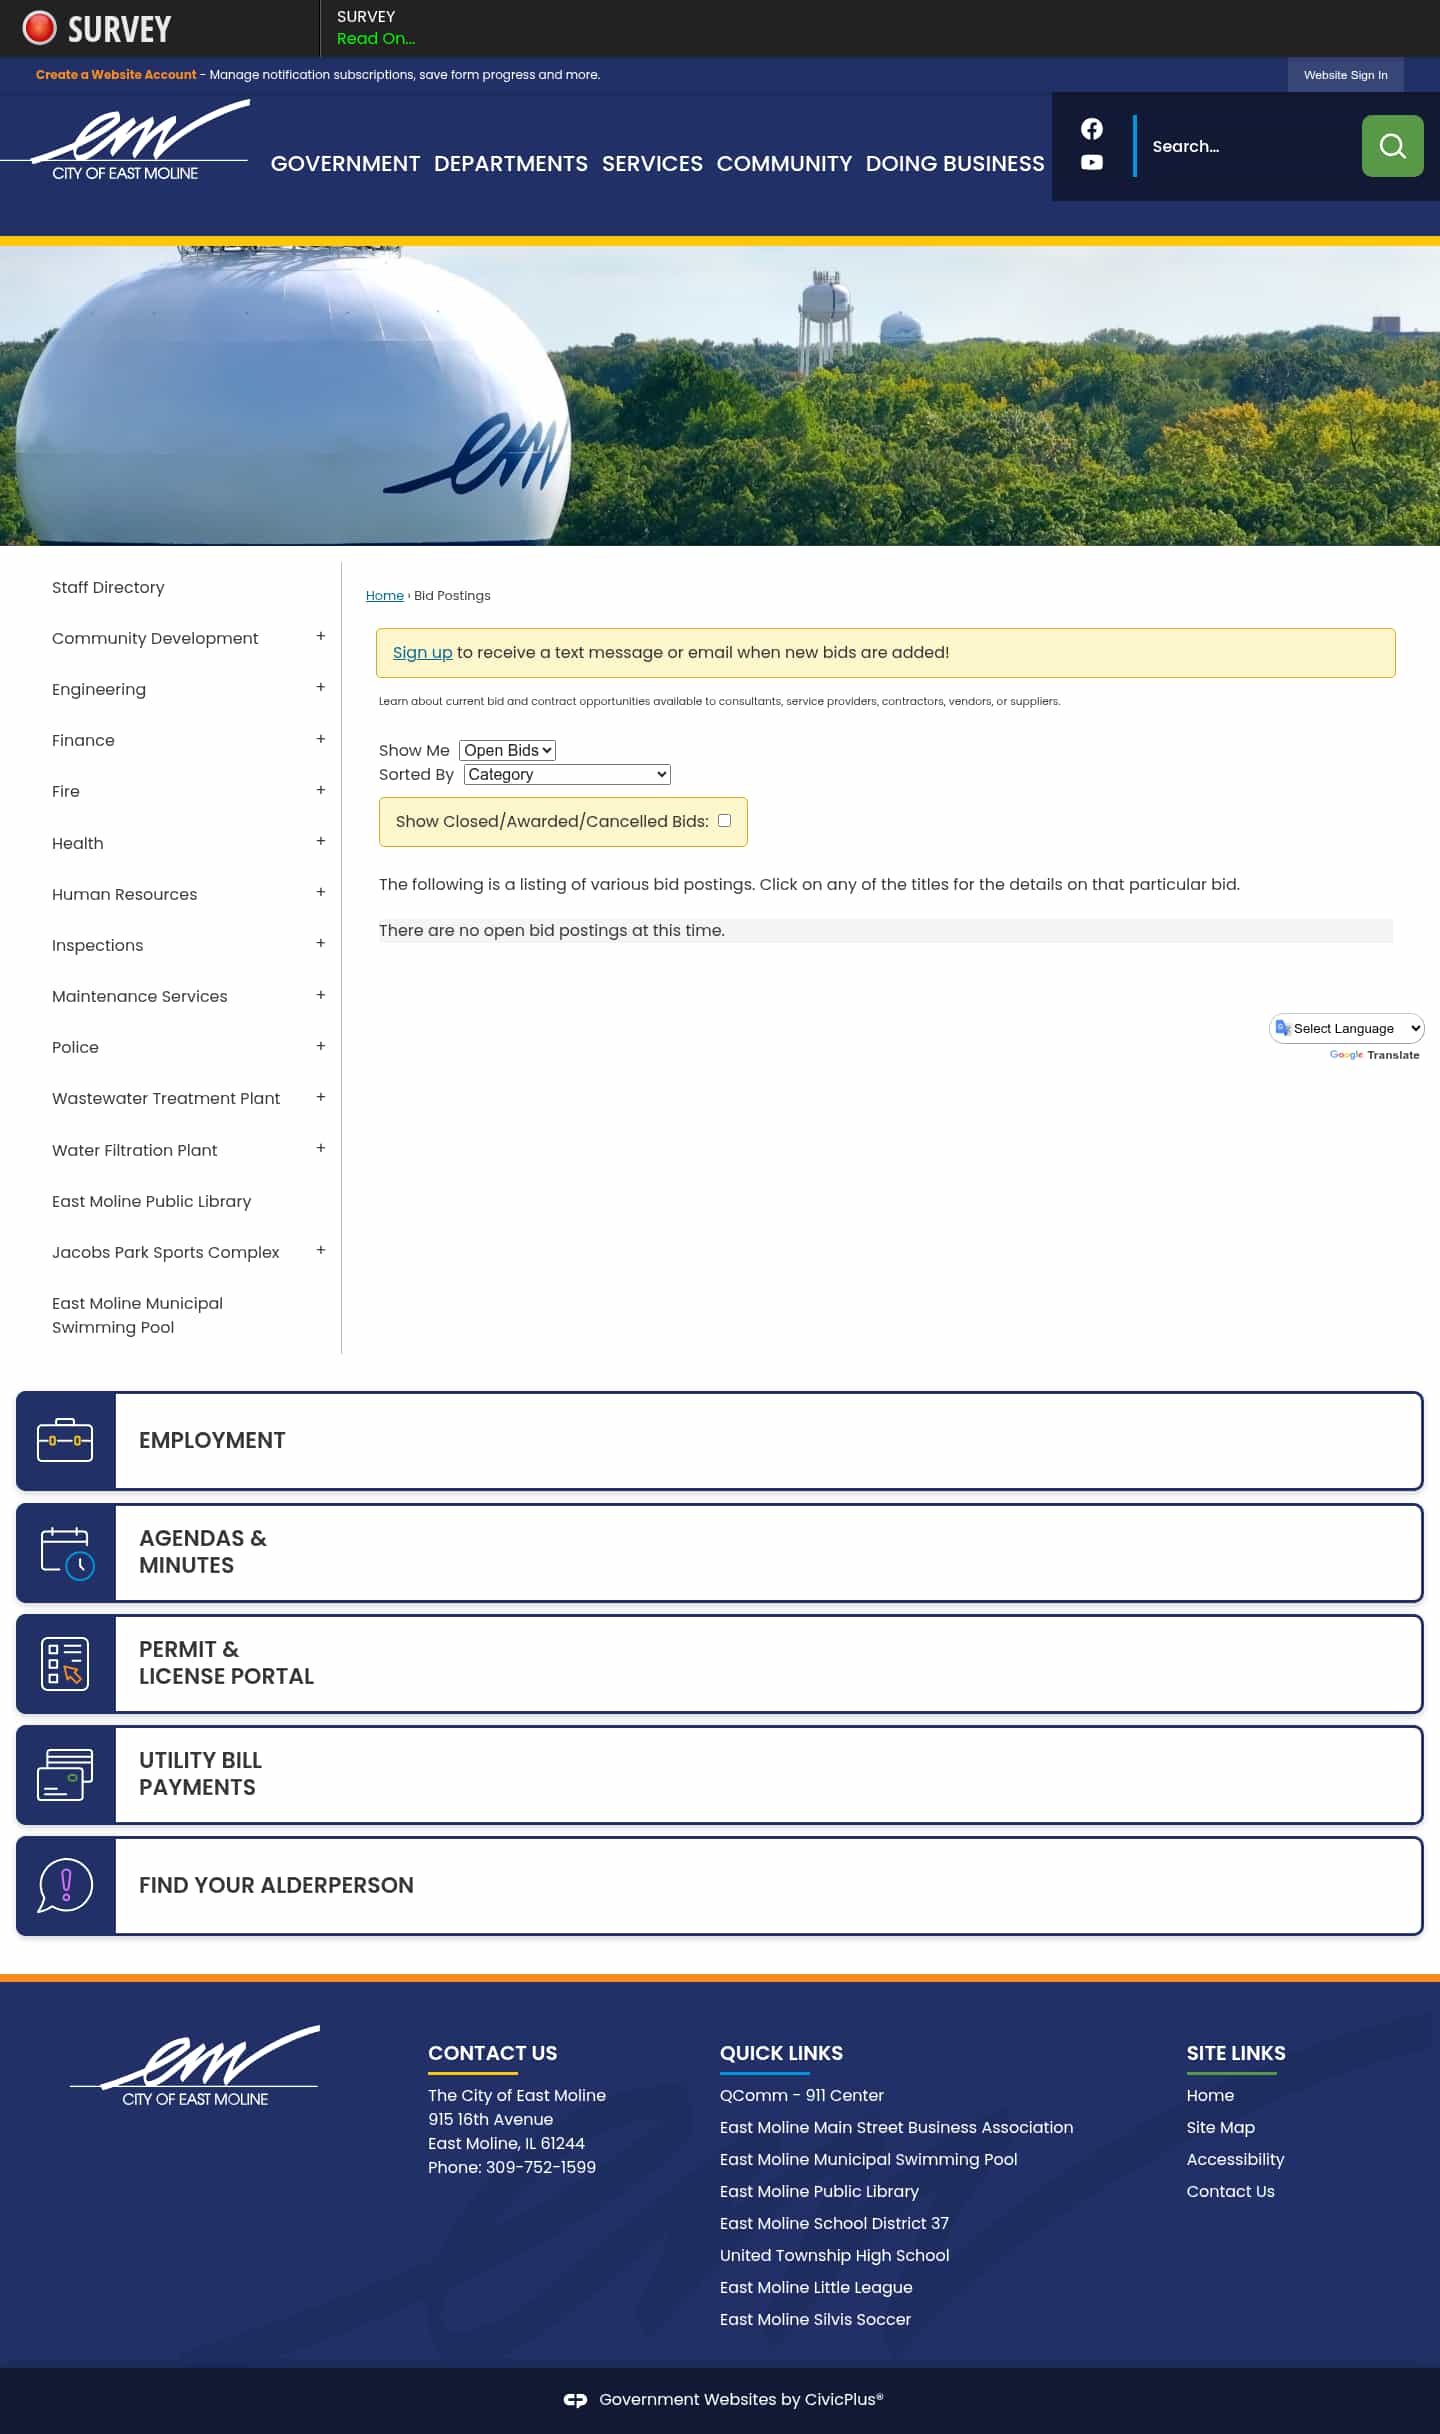Open the Doing Business navigation menu
Viewport: 1440px width, 2434px height.
point(954,163)
